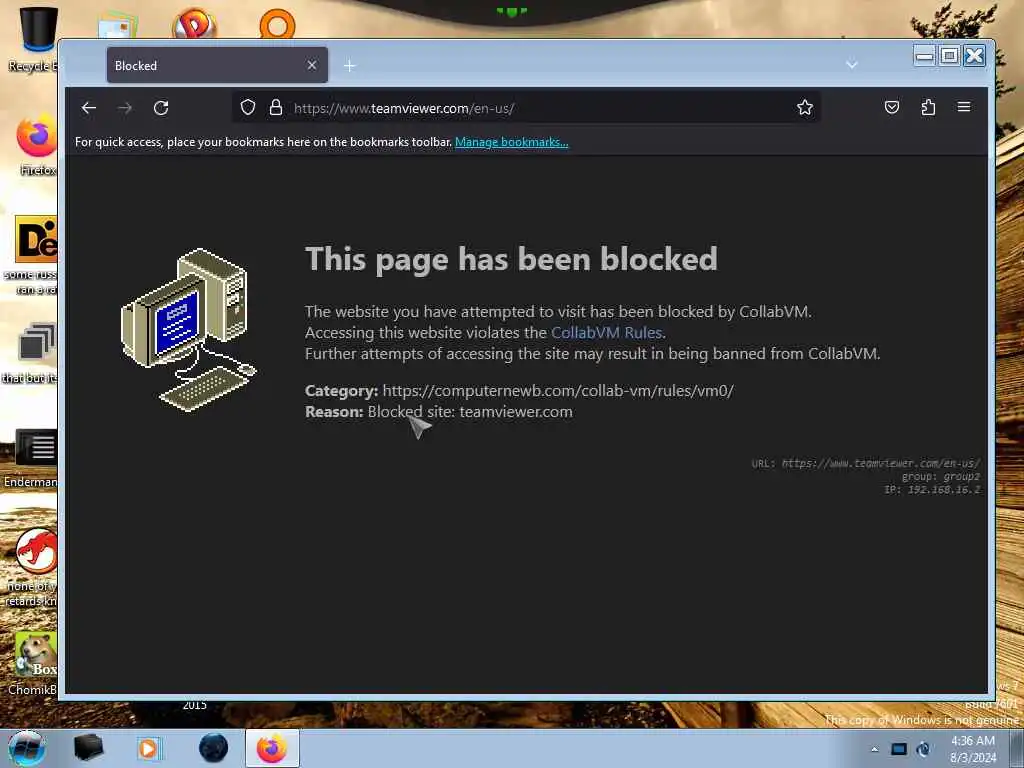Go back to the previous page
This screenshot has height=768, width=1024.
tap(89, 108)
